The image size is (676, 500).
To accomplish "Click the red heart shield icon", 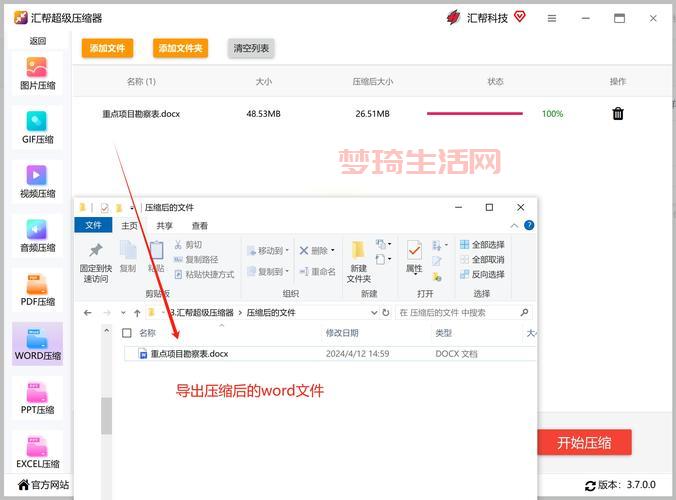I will (x=520, y=17).
